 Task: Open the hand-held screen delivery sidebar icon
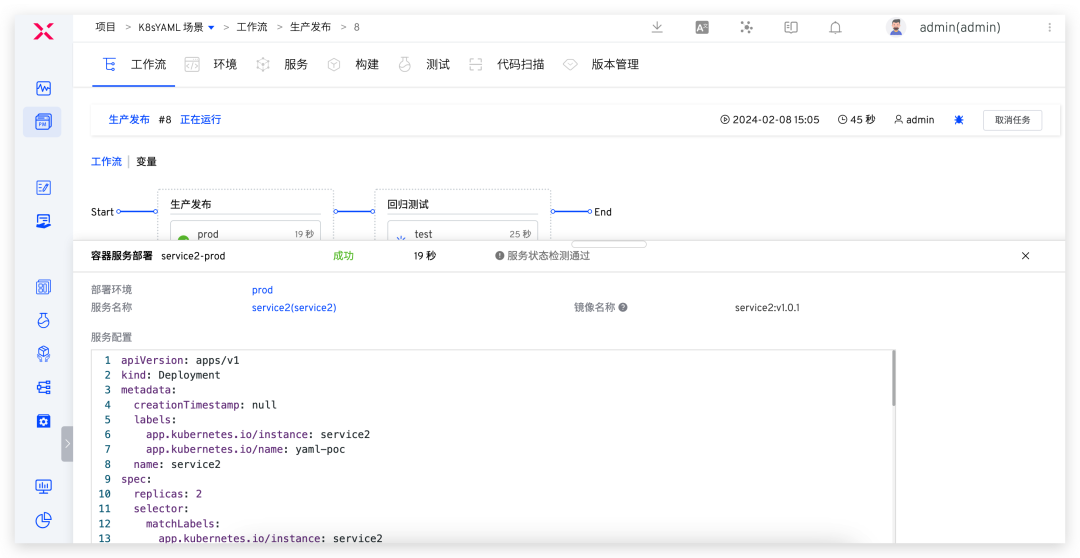tap(43, 221)
